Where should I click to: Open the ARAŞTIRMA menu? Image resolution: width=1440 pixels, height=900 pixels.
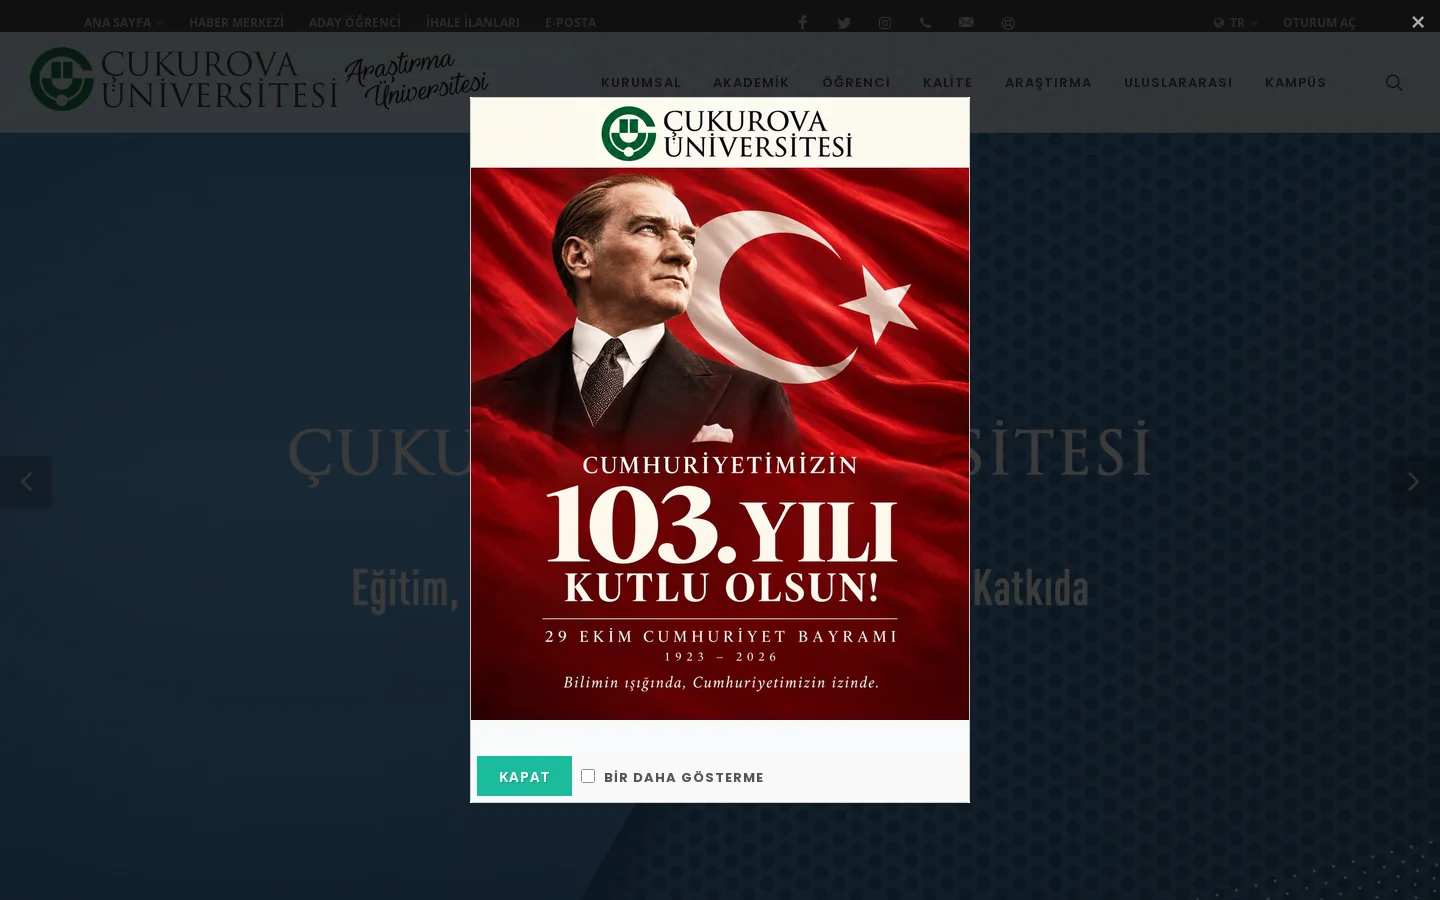[1048, 82]
